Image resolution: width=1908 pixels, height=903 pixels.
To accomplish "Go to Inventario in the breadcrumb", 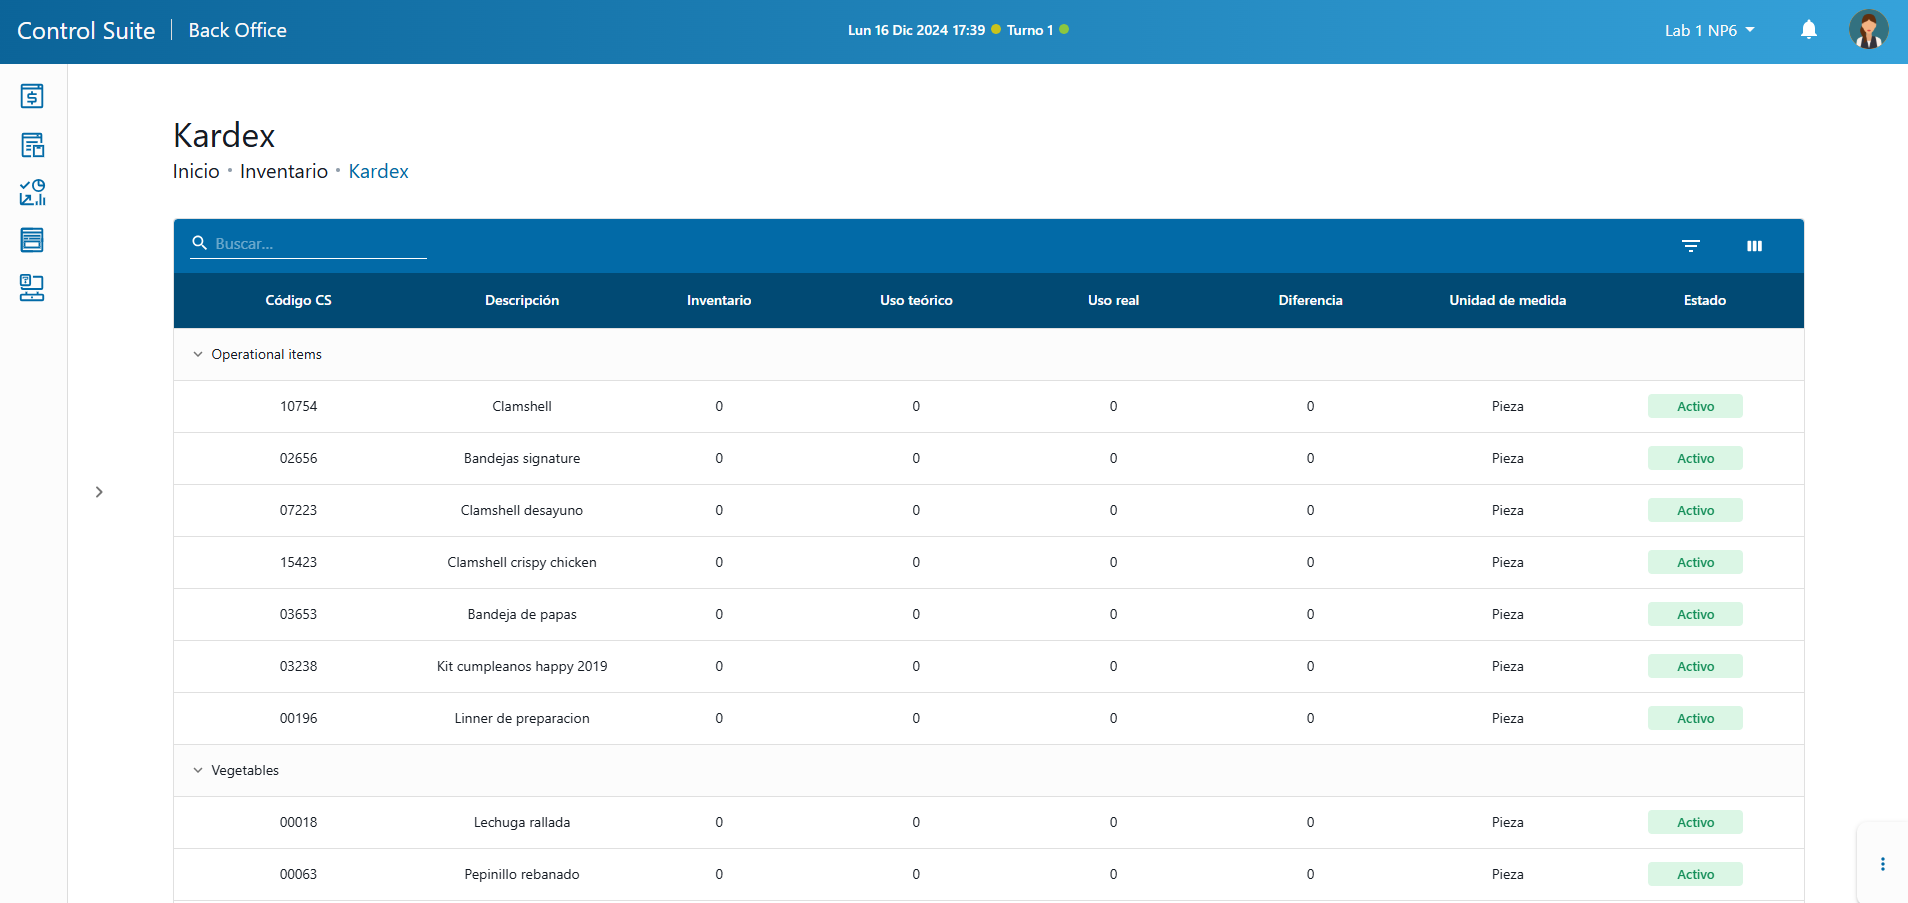I will (283, 172).
